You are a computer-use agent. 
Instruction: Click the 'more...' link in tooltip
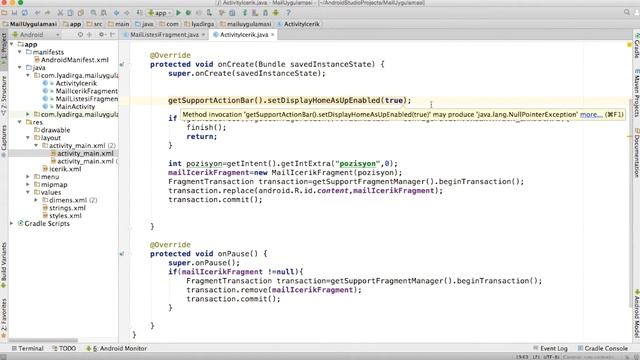point(591,115)
